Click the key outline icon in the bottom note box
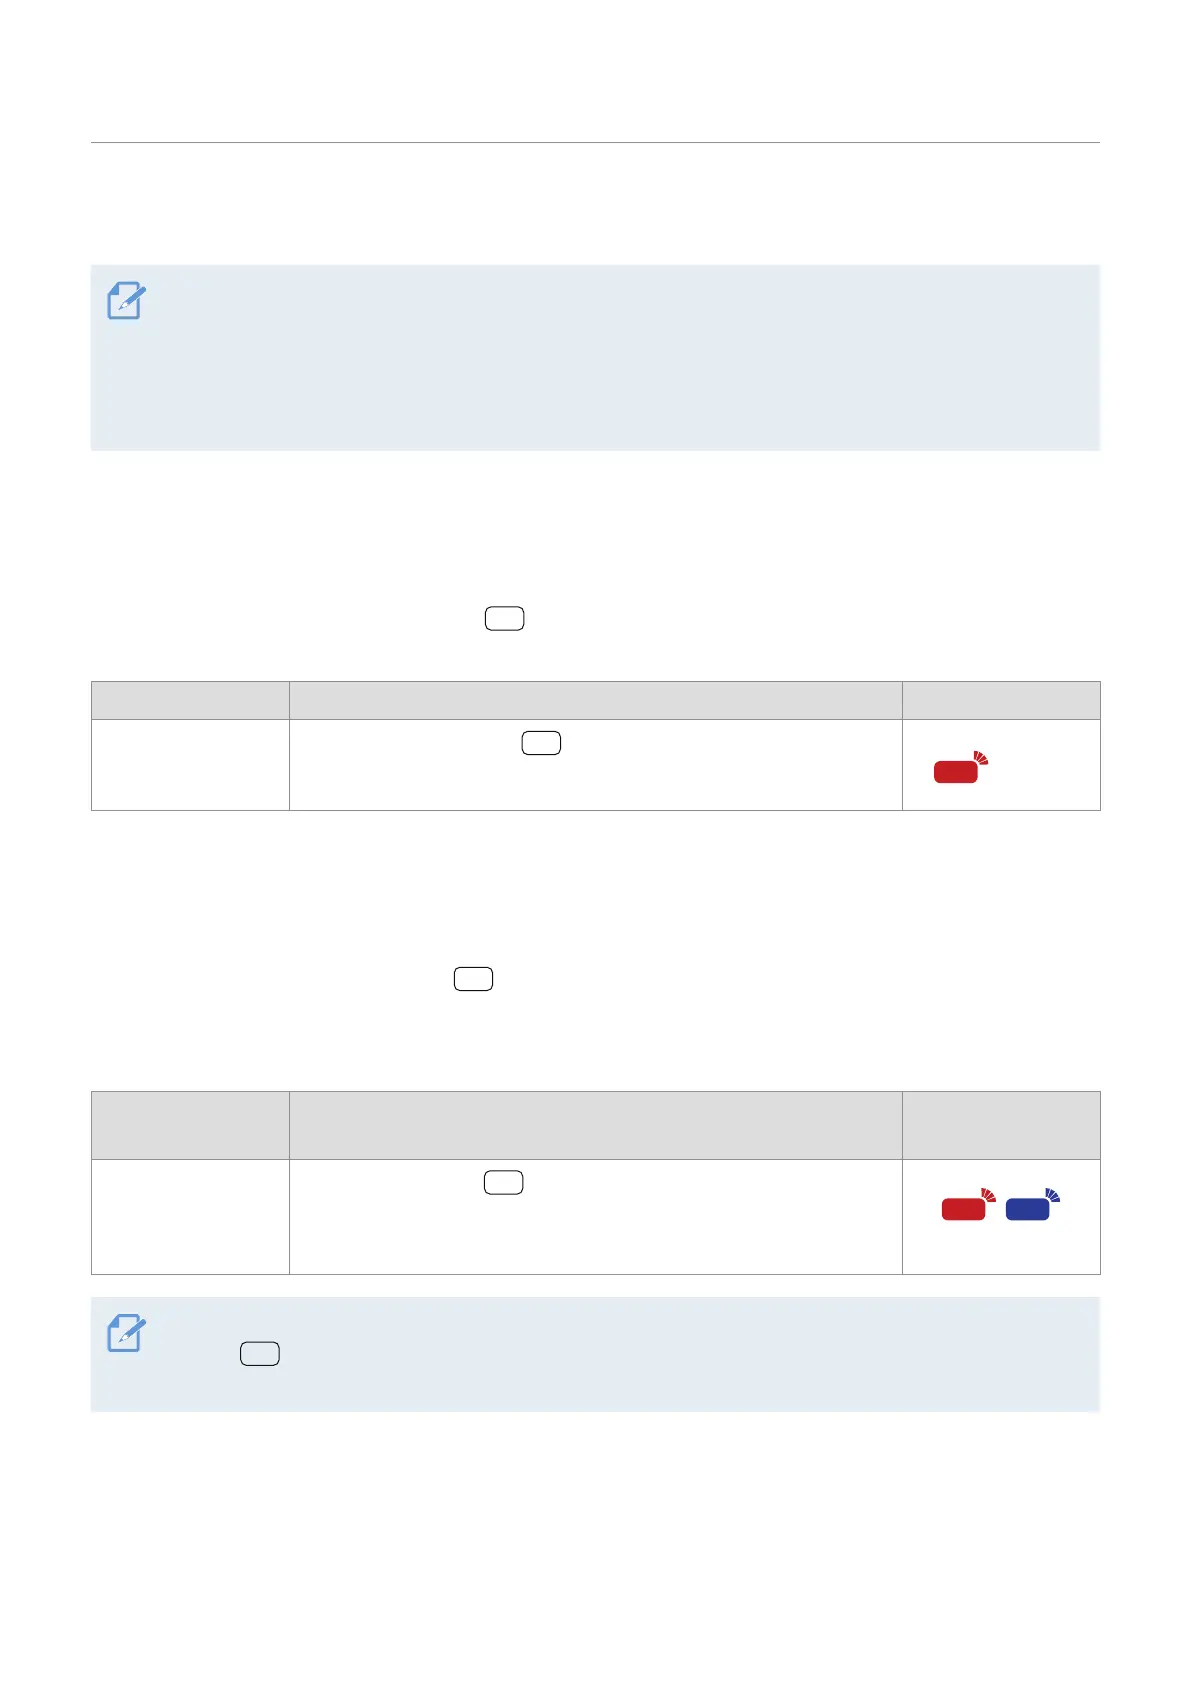The image size is (1191, 1684). click(259, 1354)
